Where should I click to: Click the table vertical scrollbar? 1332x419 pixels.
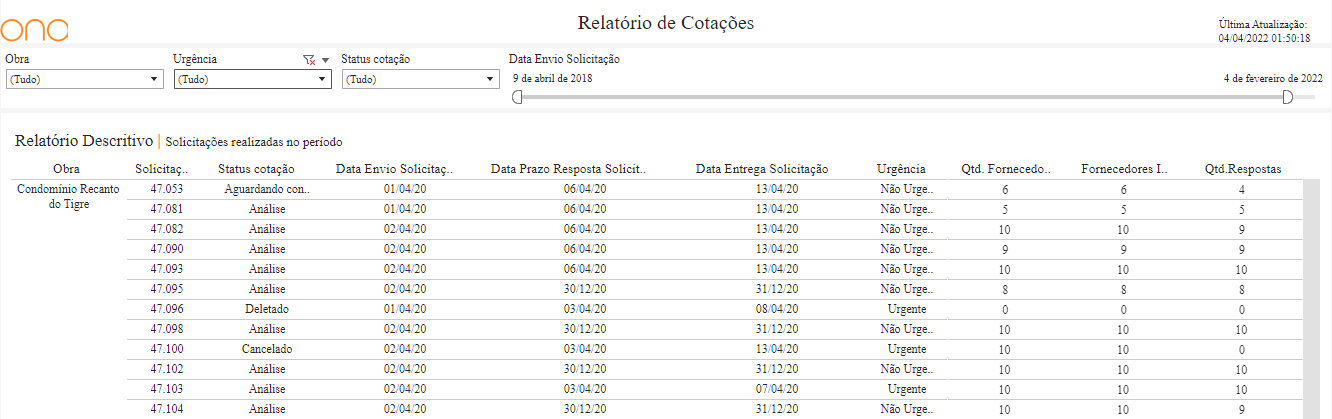1312,299
